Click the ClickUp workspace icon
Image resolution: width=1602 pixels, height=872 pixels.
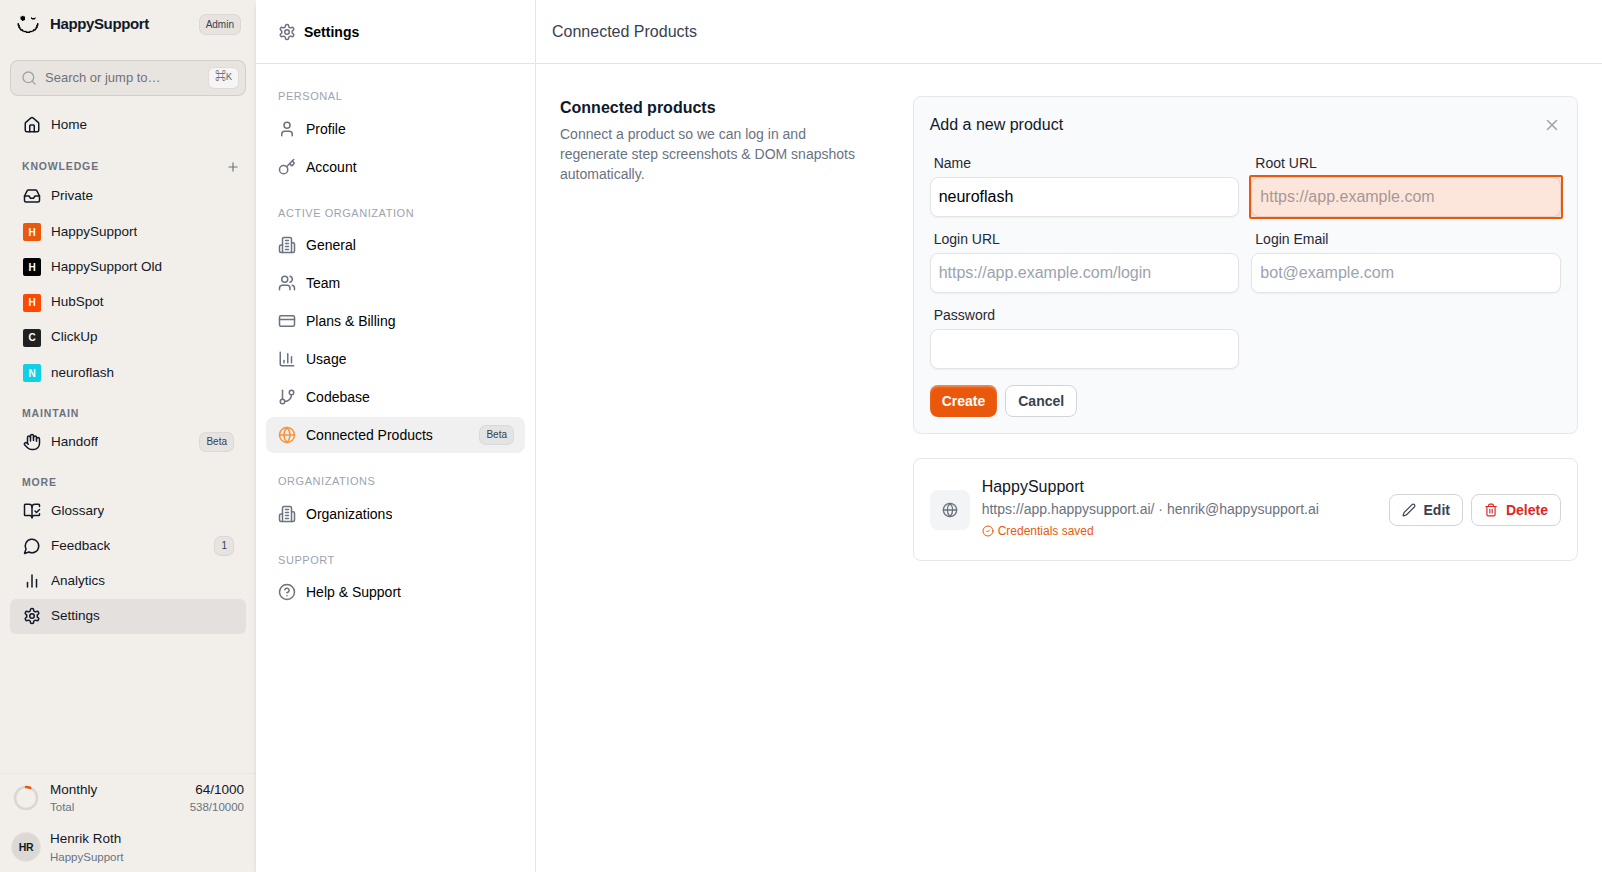tap(32, 337)
